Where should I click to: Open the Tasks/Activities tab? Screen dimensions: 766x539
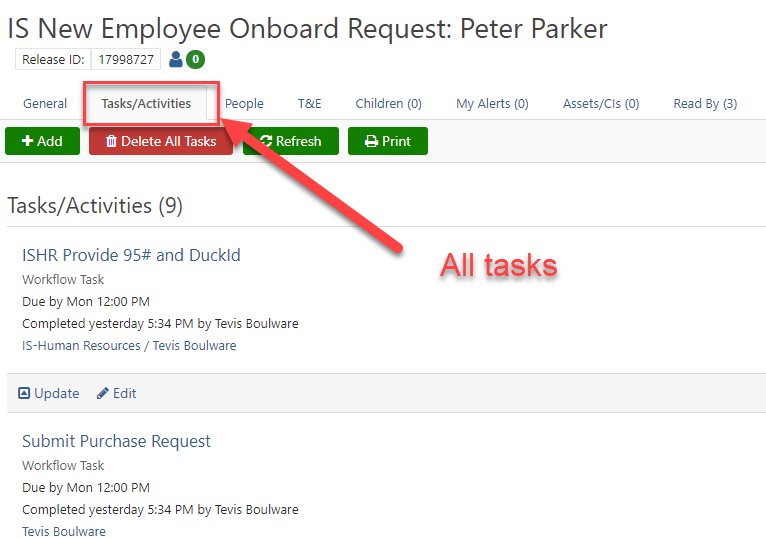point(146,104)
